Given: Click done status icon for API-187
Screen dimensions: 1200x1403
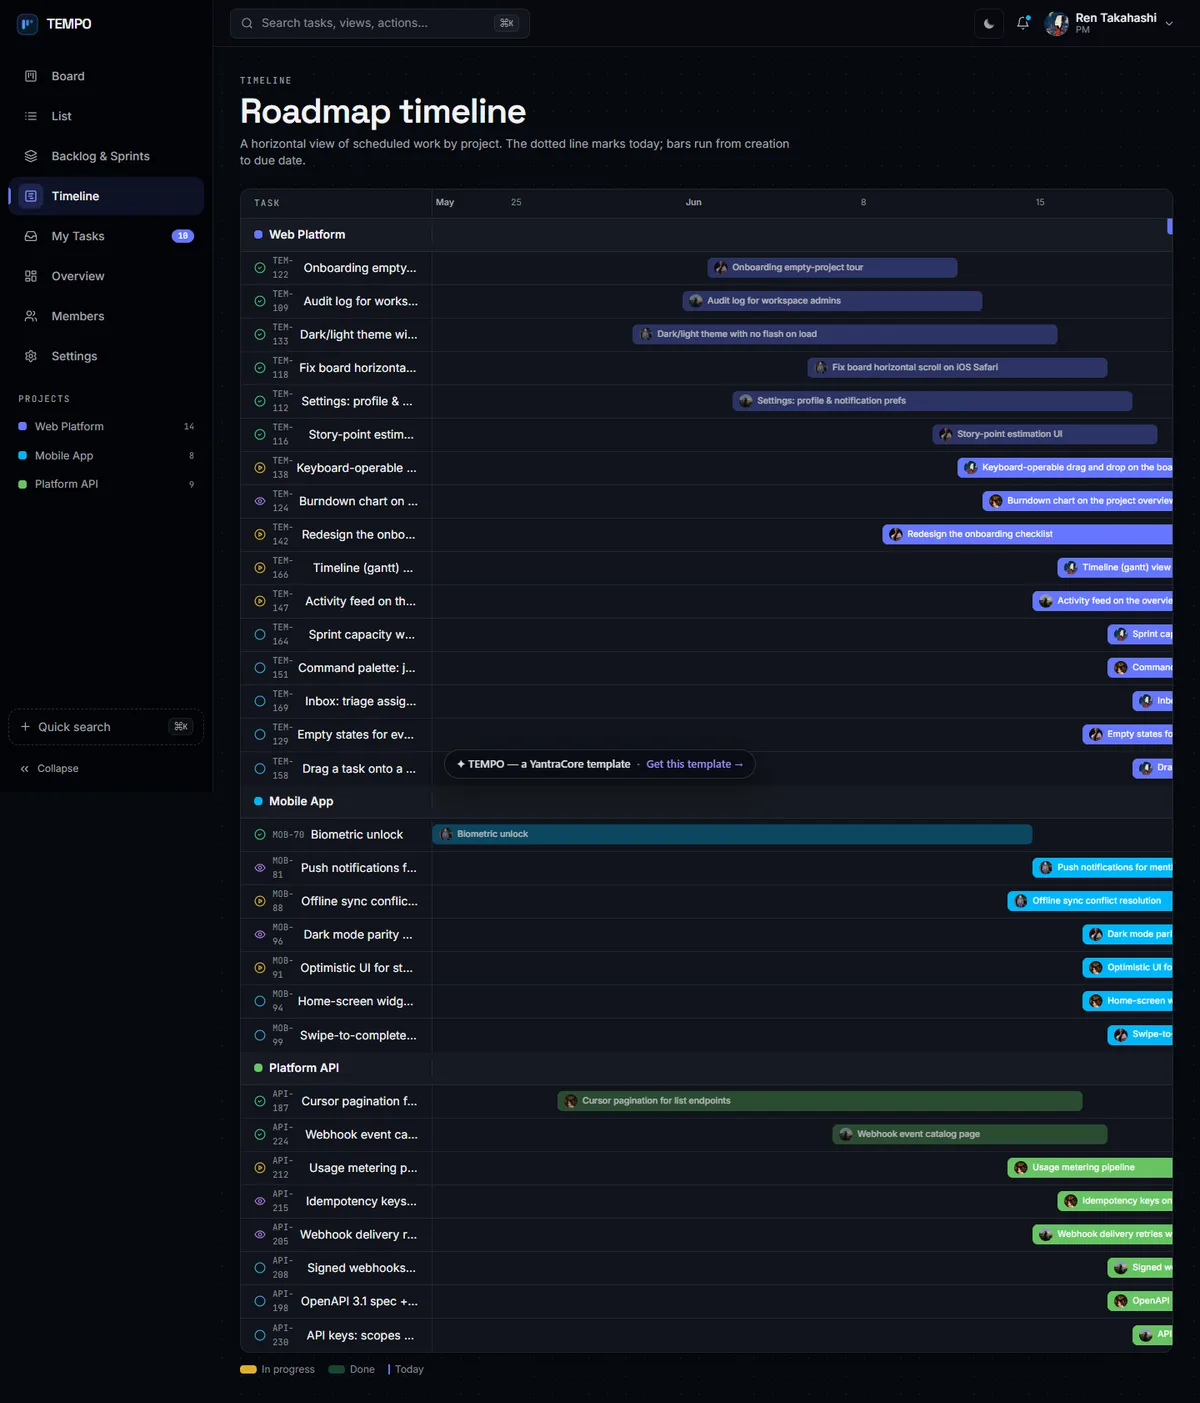Looking at the screenshot, I should click(x=260, y=1101).
